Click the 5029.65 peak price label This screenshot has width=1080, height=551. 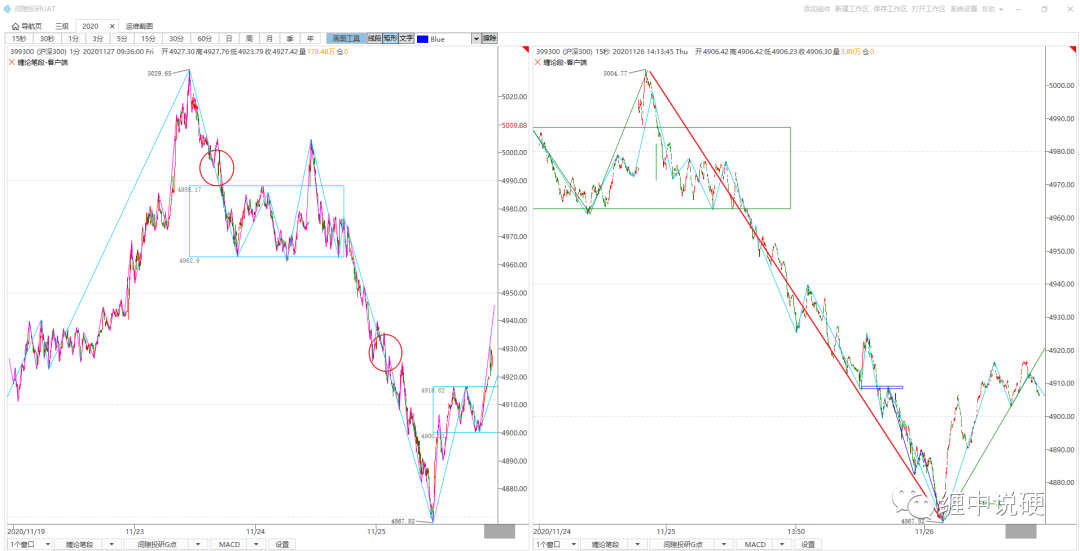[x=158, y=72]
